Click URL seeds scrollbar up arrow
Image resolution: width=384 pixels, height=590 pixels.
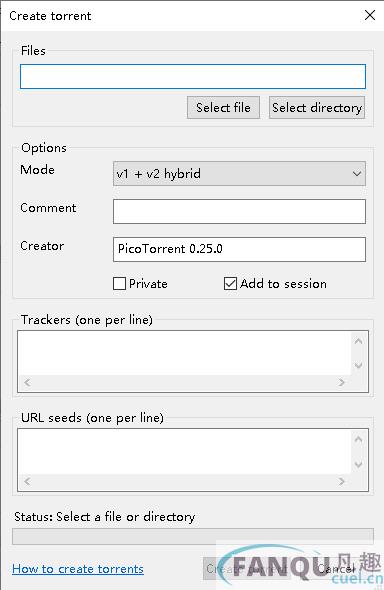pyautogui.click(x=359, y=439)
